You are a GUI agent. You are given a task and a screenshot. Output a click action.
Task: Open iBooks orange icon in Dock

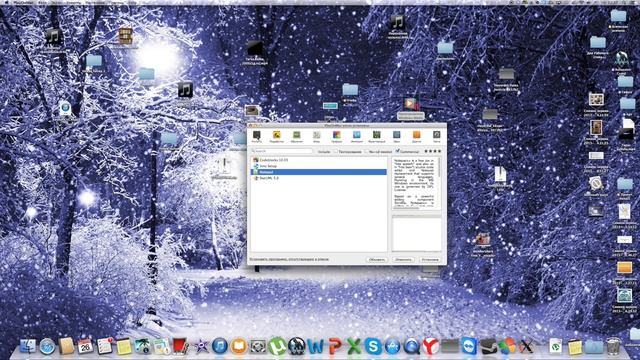(239, 346)
